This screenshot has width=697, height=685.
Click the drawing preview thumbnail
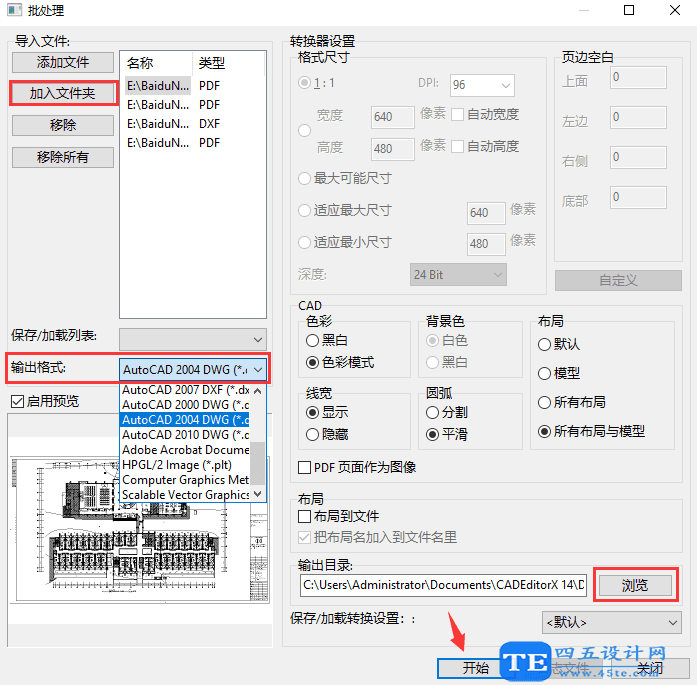pos(140,529)
